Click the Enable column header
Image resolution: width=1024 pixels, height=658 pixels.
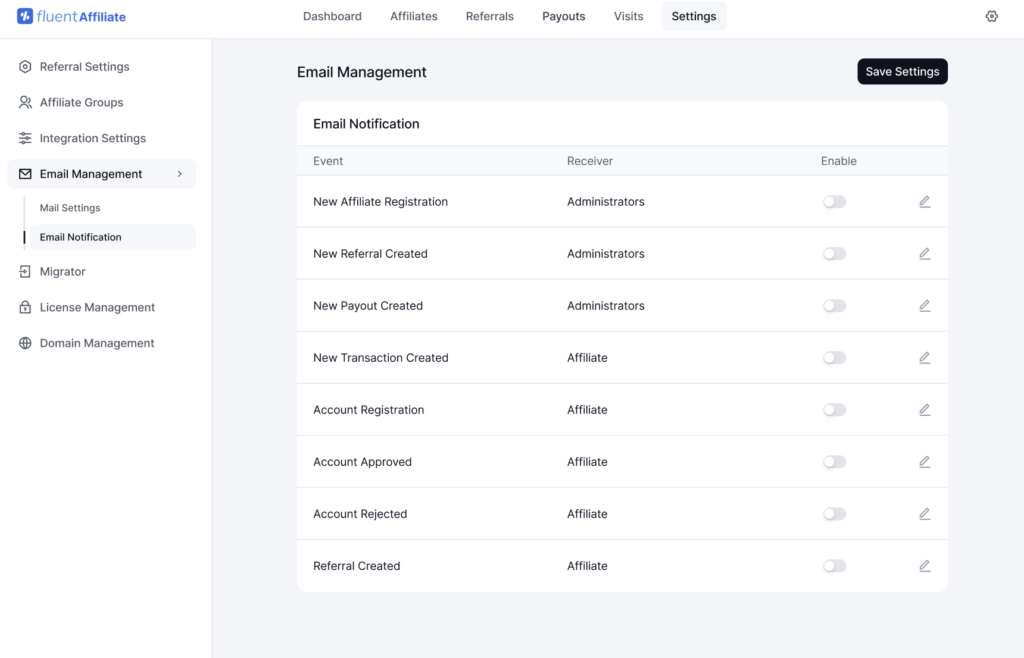pos(839,161)
